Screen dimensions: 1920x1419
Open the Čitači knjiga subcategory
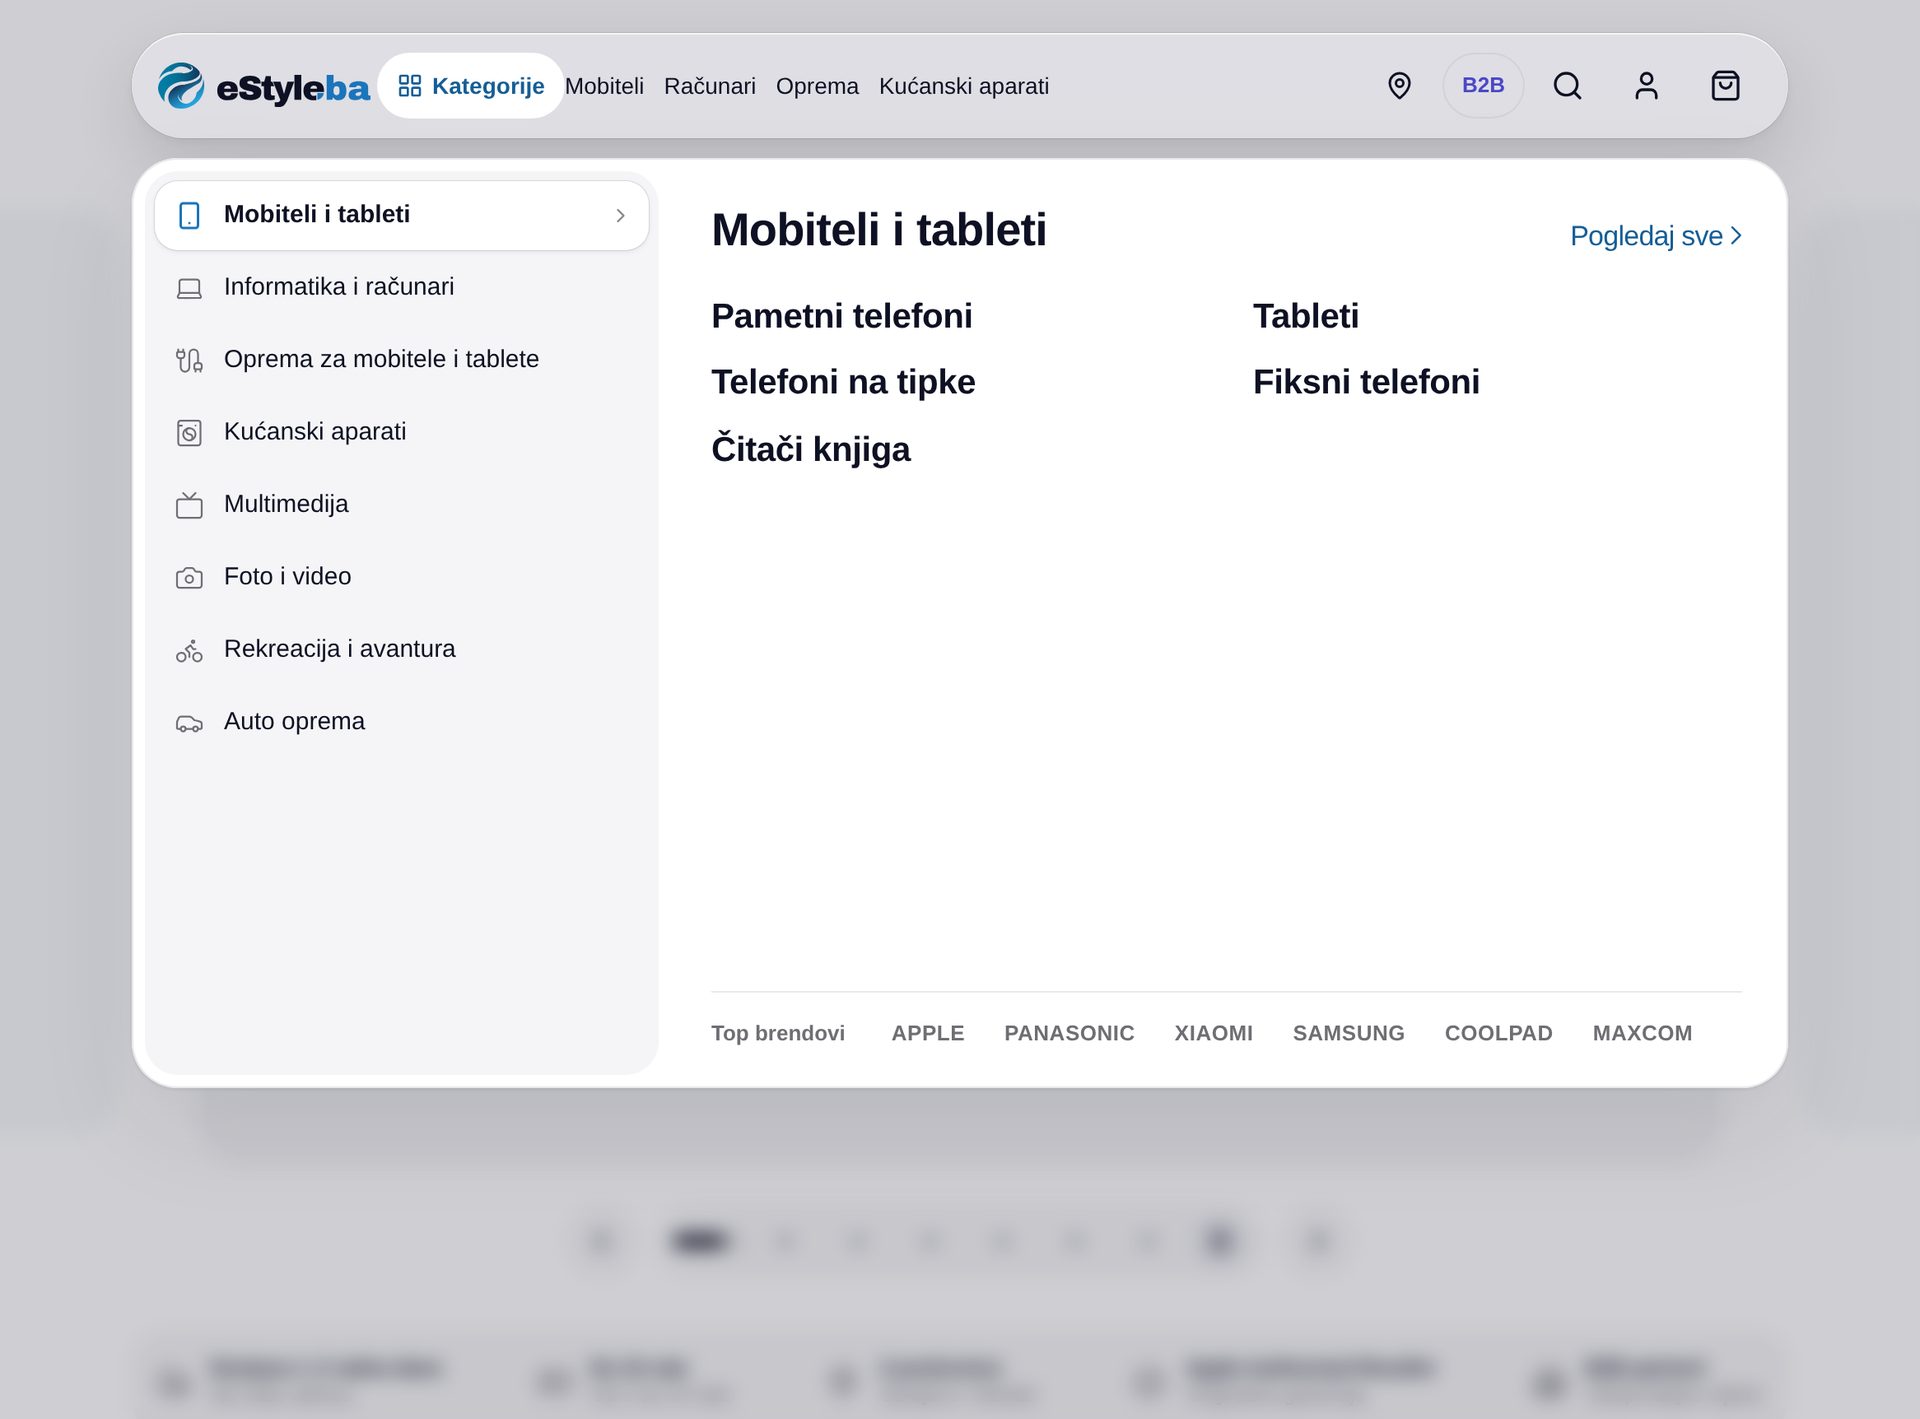[x=810, y=449]
